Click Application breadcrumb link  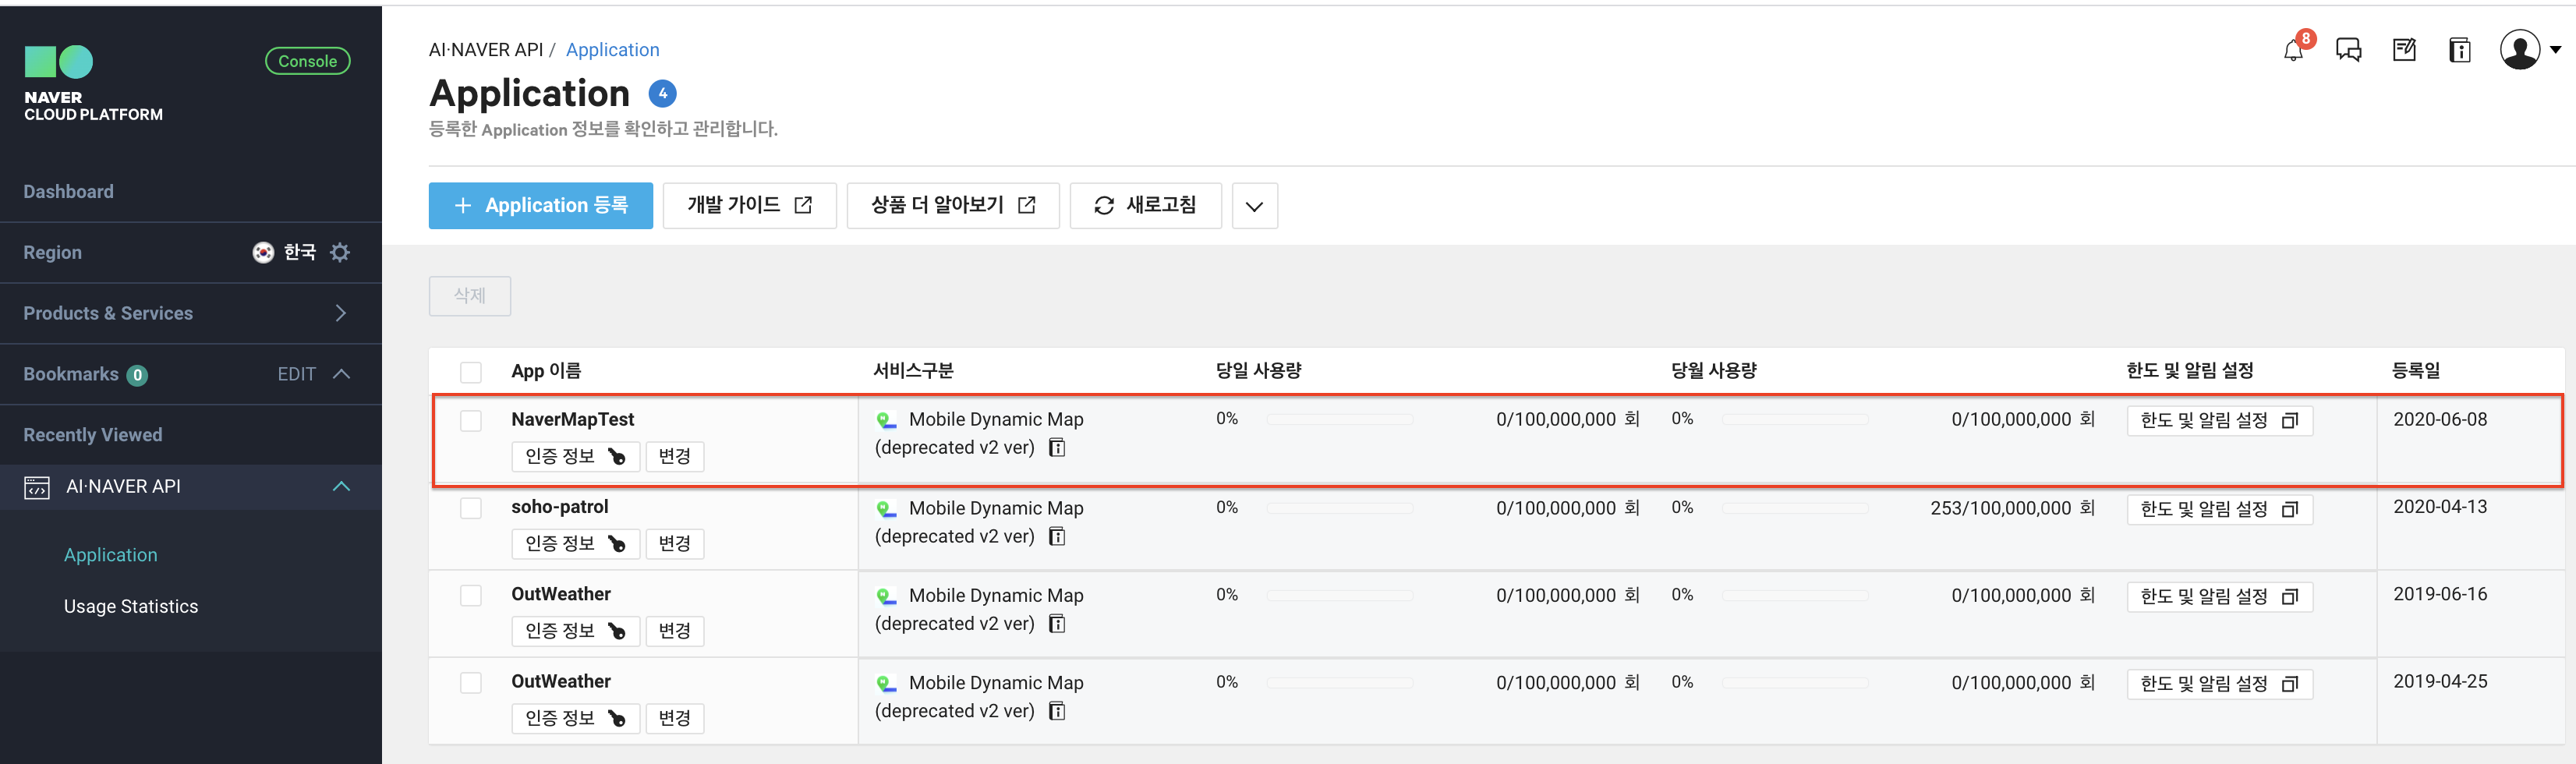point(612,50)
